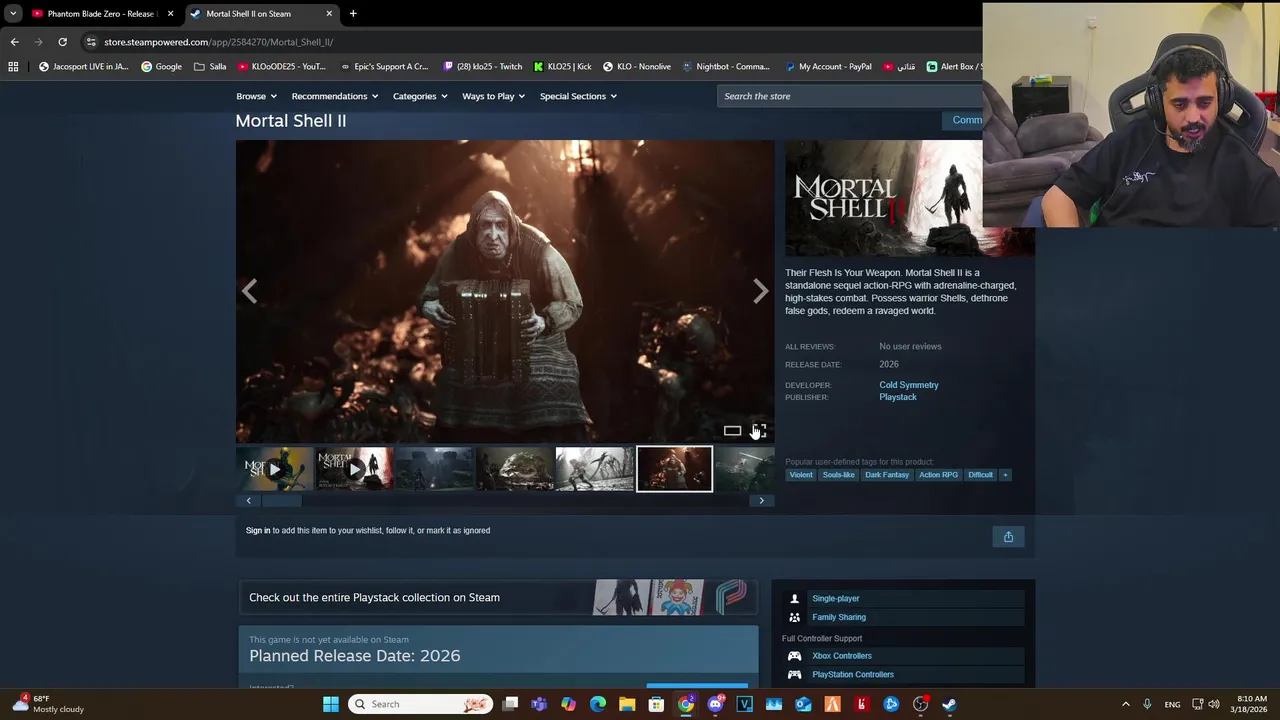Show next screenshot with right arrow
This screenshot has height=720, width=1280.
pos(761,291)
